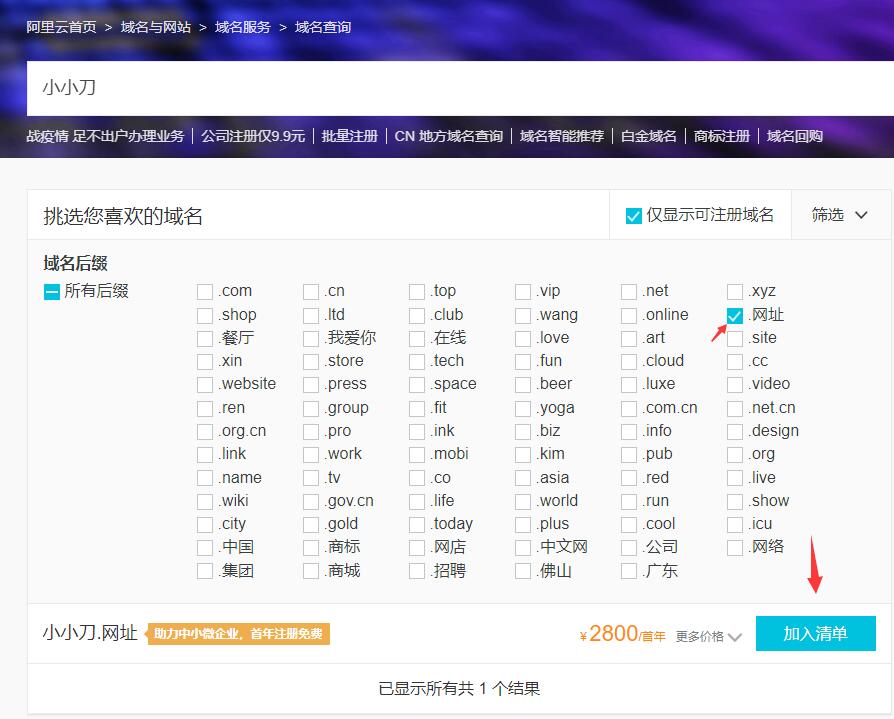Toggle 仅显示可注册域名 checkbox
This screenshot has height=719, width=894.
coord(633,215)
